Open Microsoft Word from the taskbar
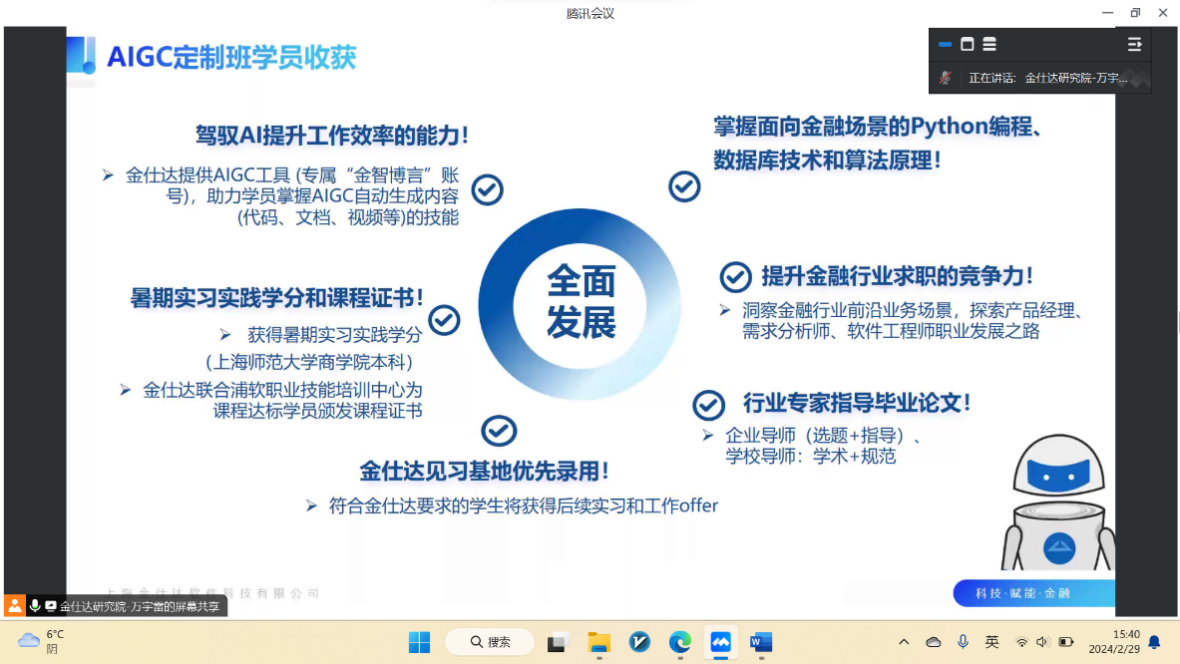1180x664 pixels. pyautogui.click(x=761, y=642)
